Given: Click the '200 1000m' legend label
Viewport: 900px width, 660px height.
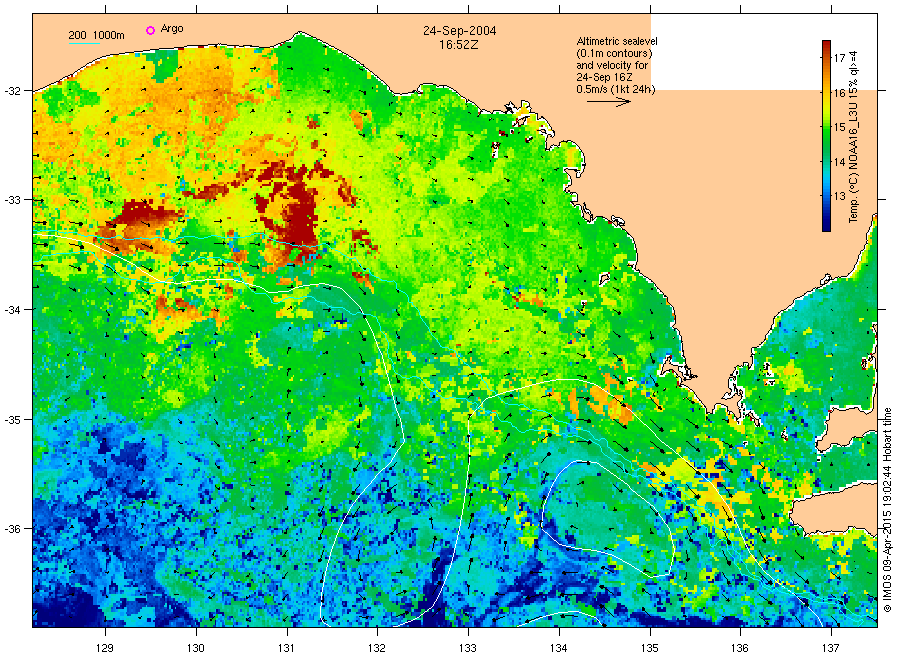Looking at the screenshot, I should coord(96,35).
